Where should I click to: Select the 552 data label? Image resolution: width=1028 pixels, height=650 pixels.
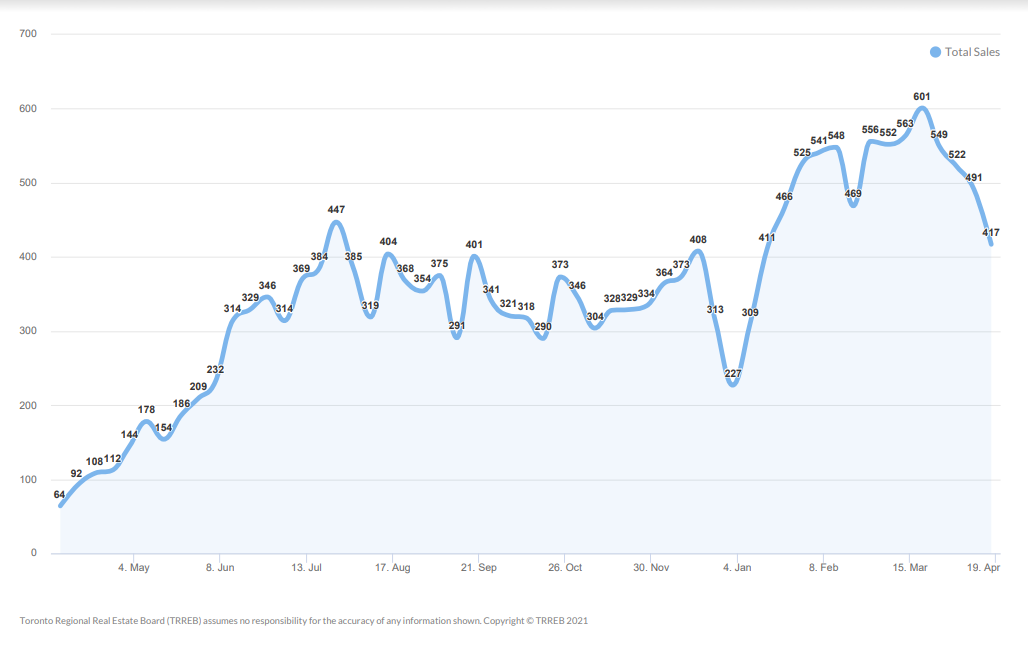click(x=888, y=132)
